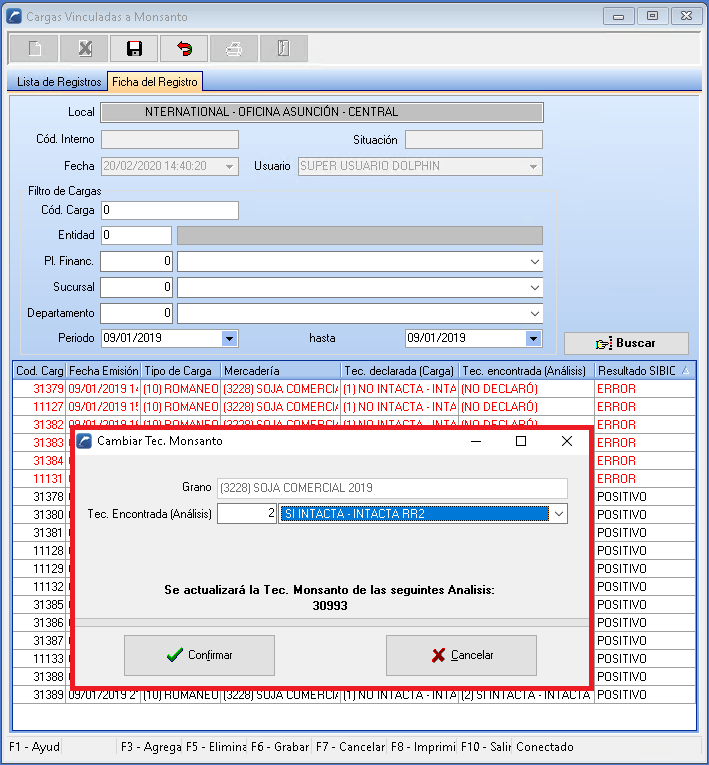Click the new record toolbar icon
Image resolution: width=709 pixels, height=765 pixels.
coord(35,48)
